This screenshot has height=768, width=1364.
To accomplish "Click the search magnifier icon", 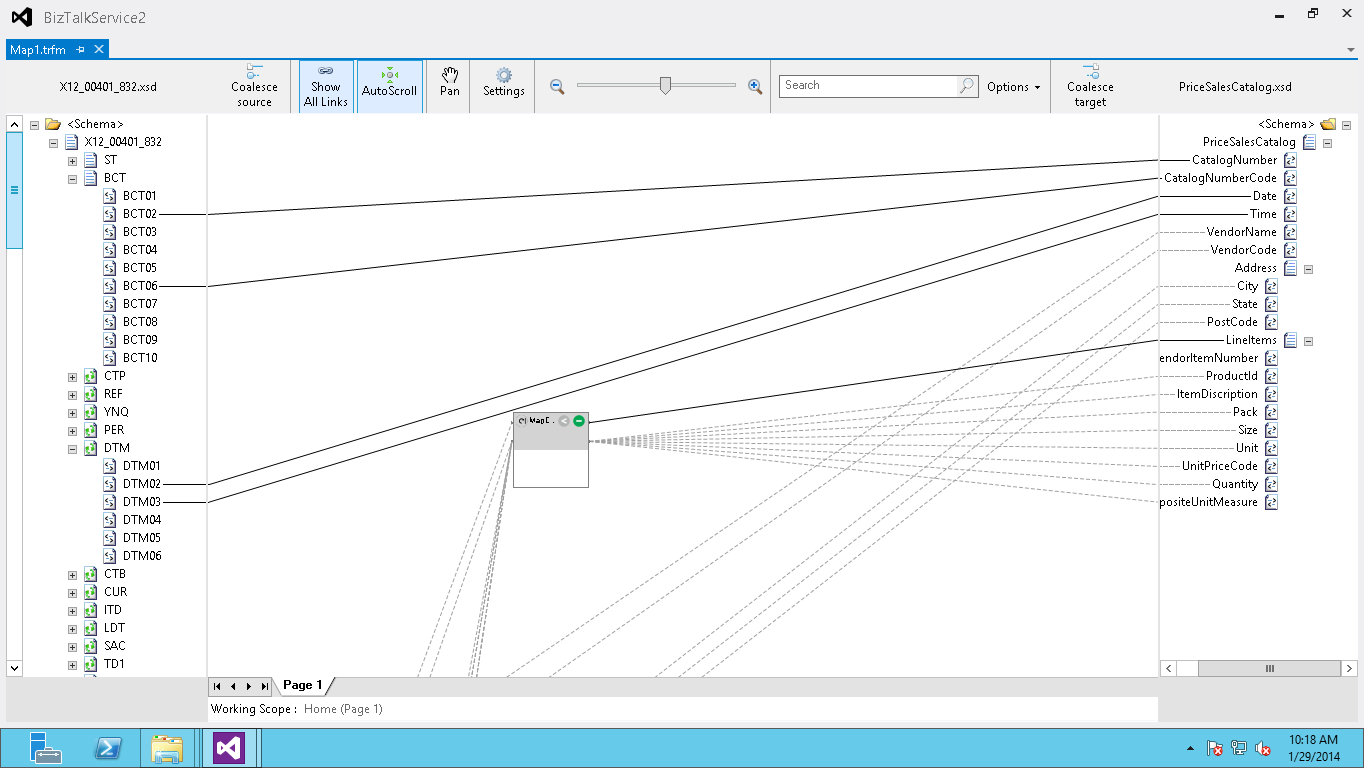I will pyautogui.click(x=967, y=86).
